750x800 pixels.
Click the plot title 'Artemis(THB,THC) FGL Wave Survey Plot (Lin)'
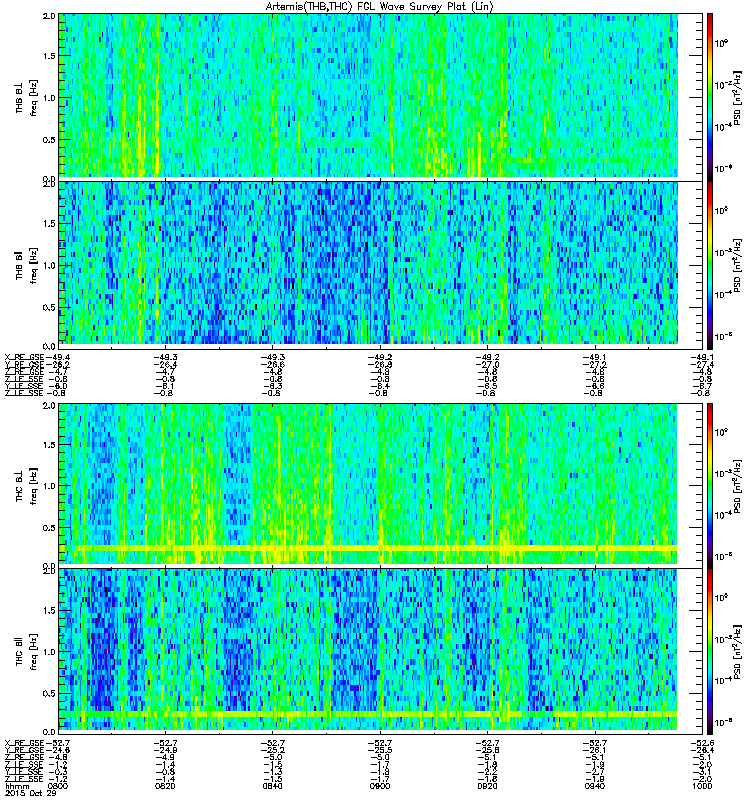pyautogui.click(x=380, y=7)
